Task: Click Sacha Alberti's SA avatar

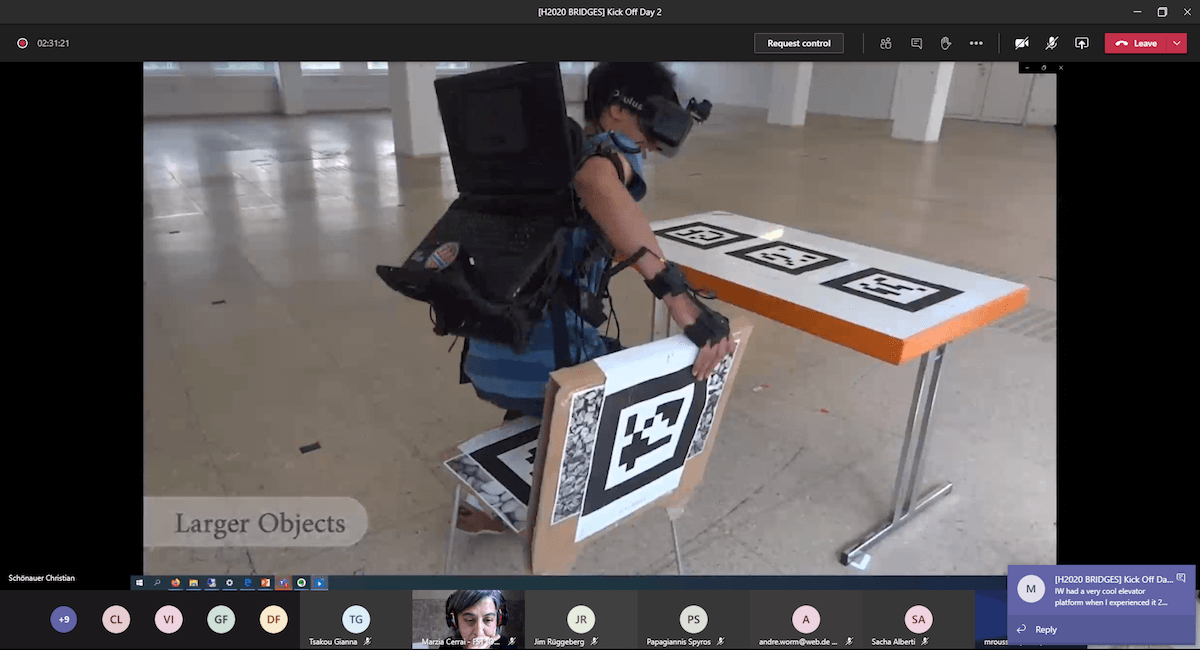Action: tap(918, 619)
